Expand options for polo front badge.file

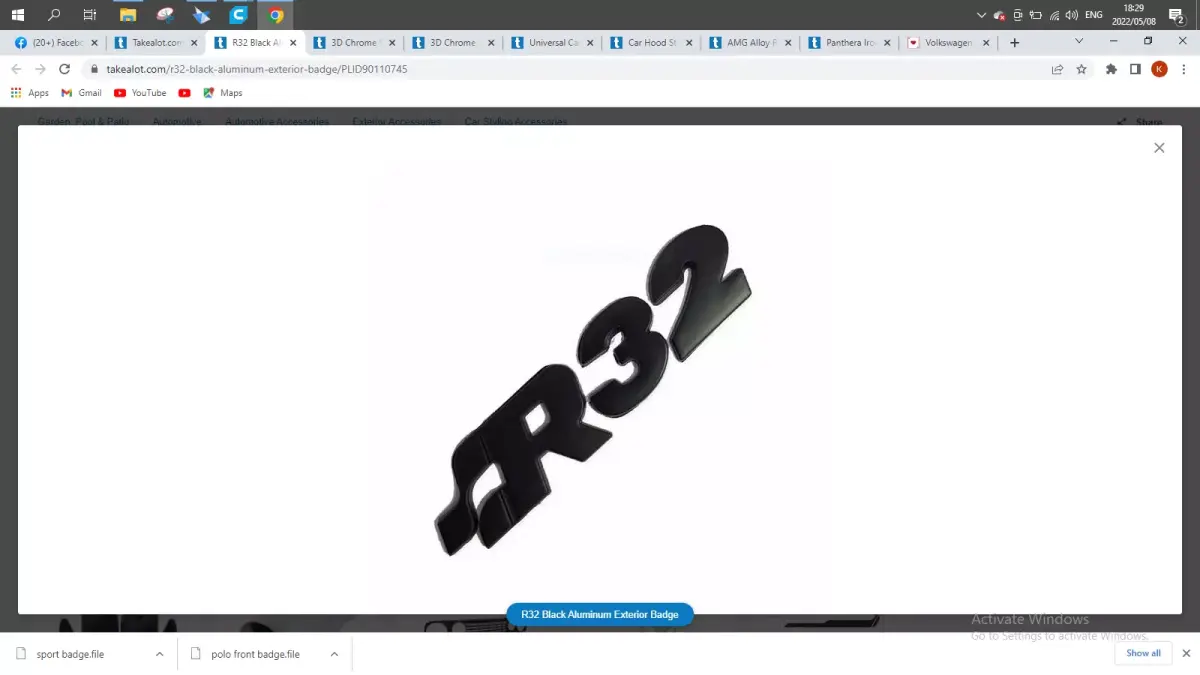(334, 654)
